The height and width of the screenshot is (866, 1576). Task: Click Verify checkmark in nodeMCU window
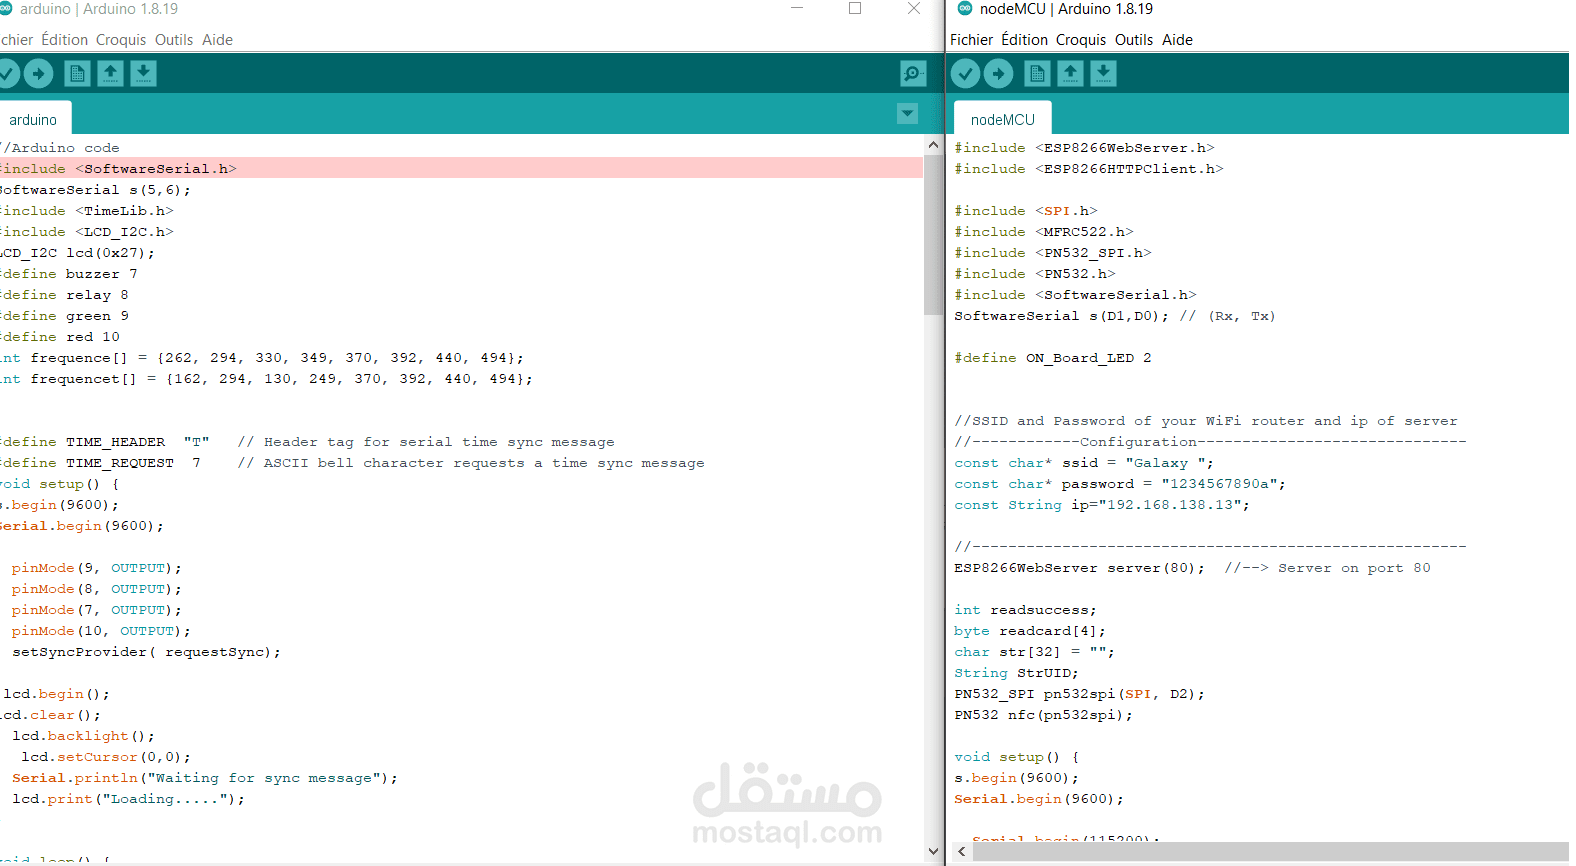tap(965, 73)
